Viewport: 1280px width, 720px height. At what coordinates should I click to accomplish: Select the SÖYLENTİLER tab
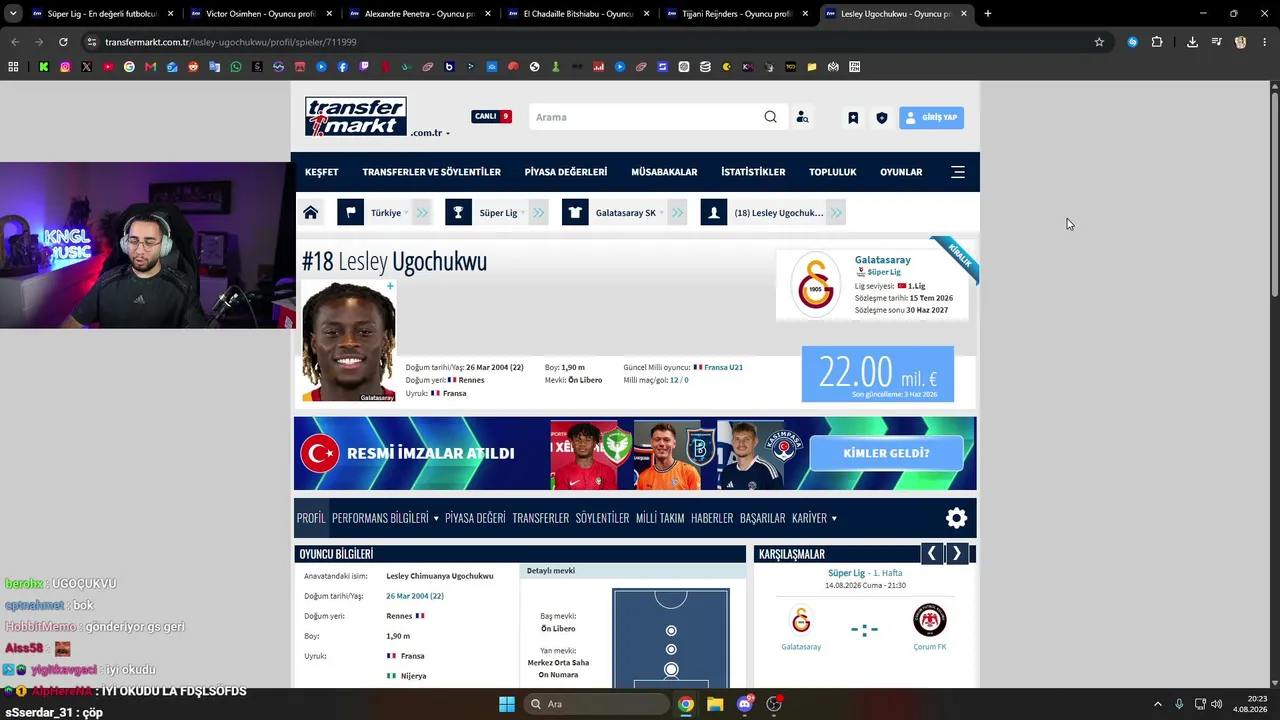click(x=602, y=518)
